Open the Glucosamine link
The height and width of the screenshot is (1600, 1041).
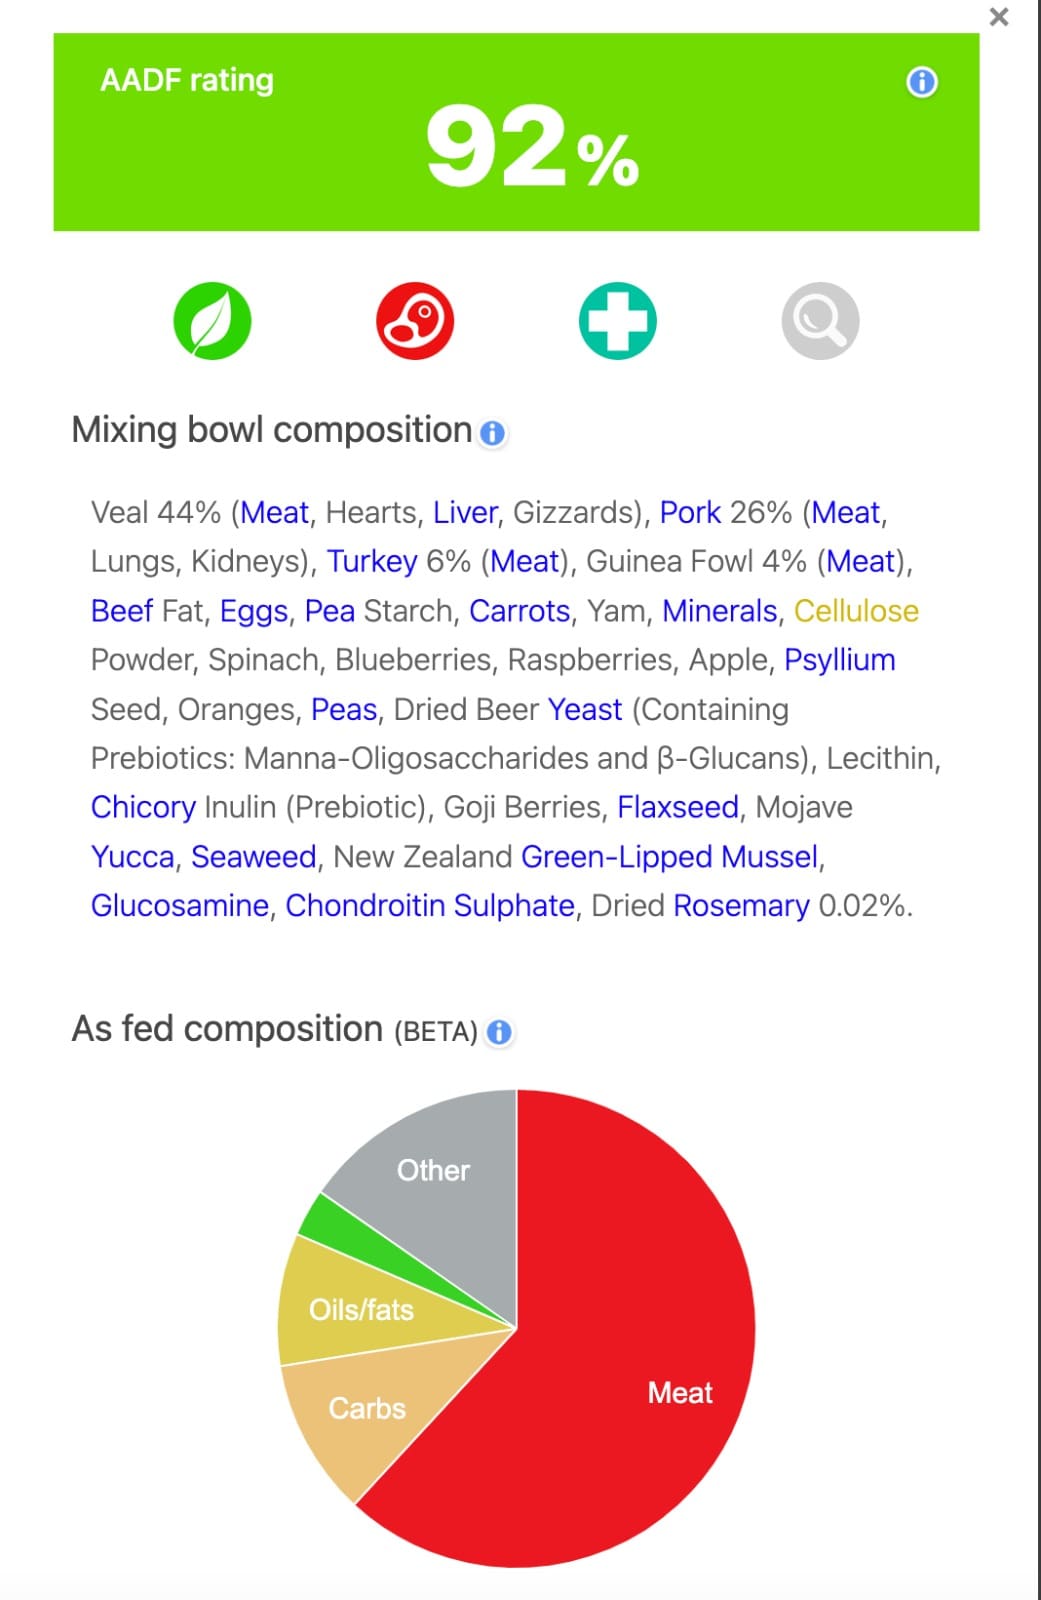pyautogui.click(x=180, y=905)
